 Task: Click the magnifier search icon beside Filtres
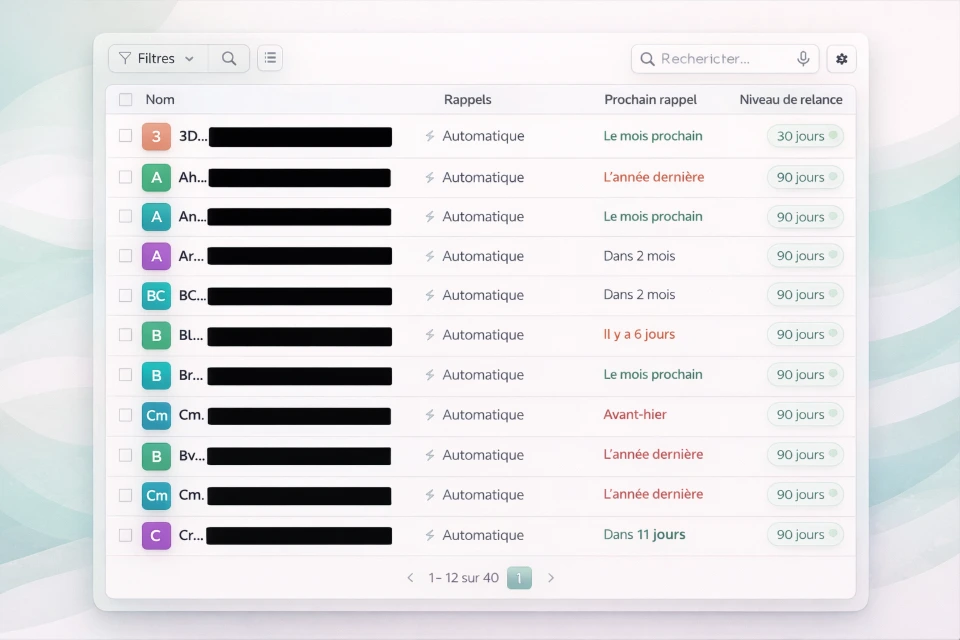(229, 59)
